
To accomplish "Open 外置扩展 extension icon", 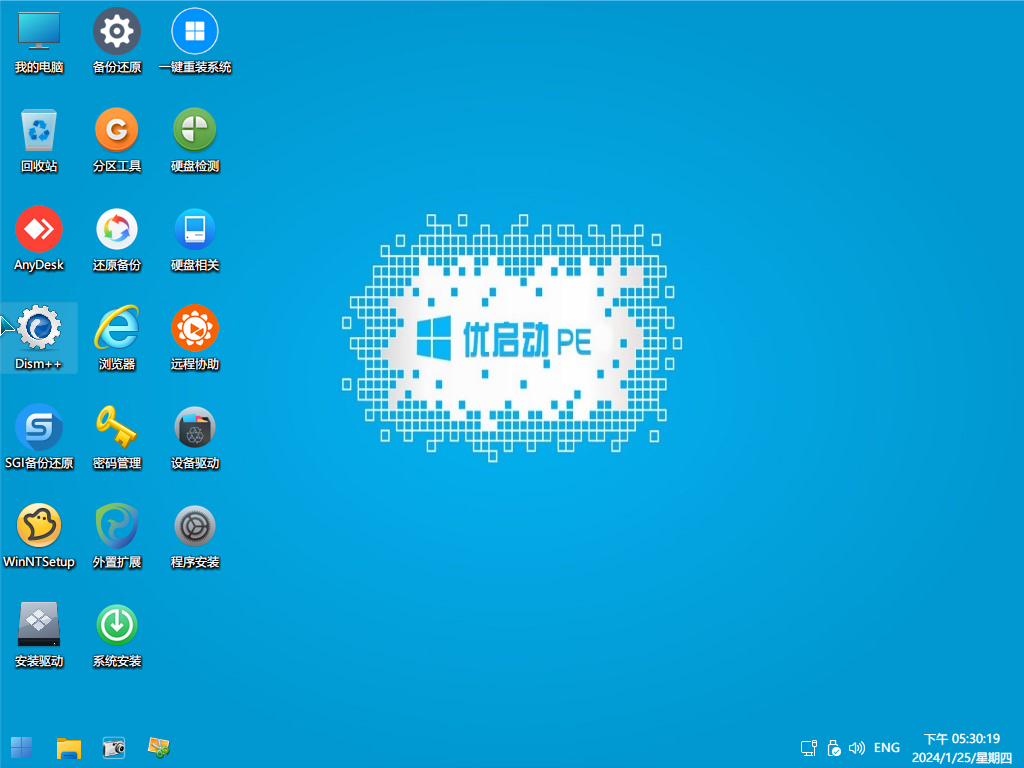I will (x=116, y=536).
